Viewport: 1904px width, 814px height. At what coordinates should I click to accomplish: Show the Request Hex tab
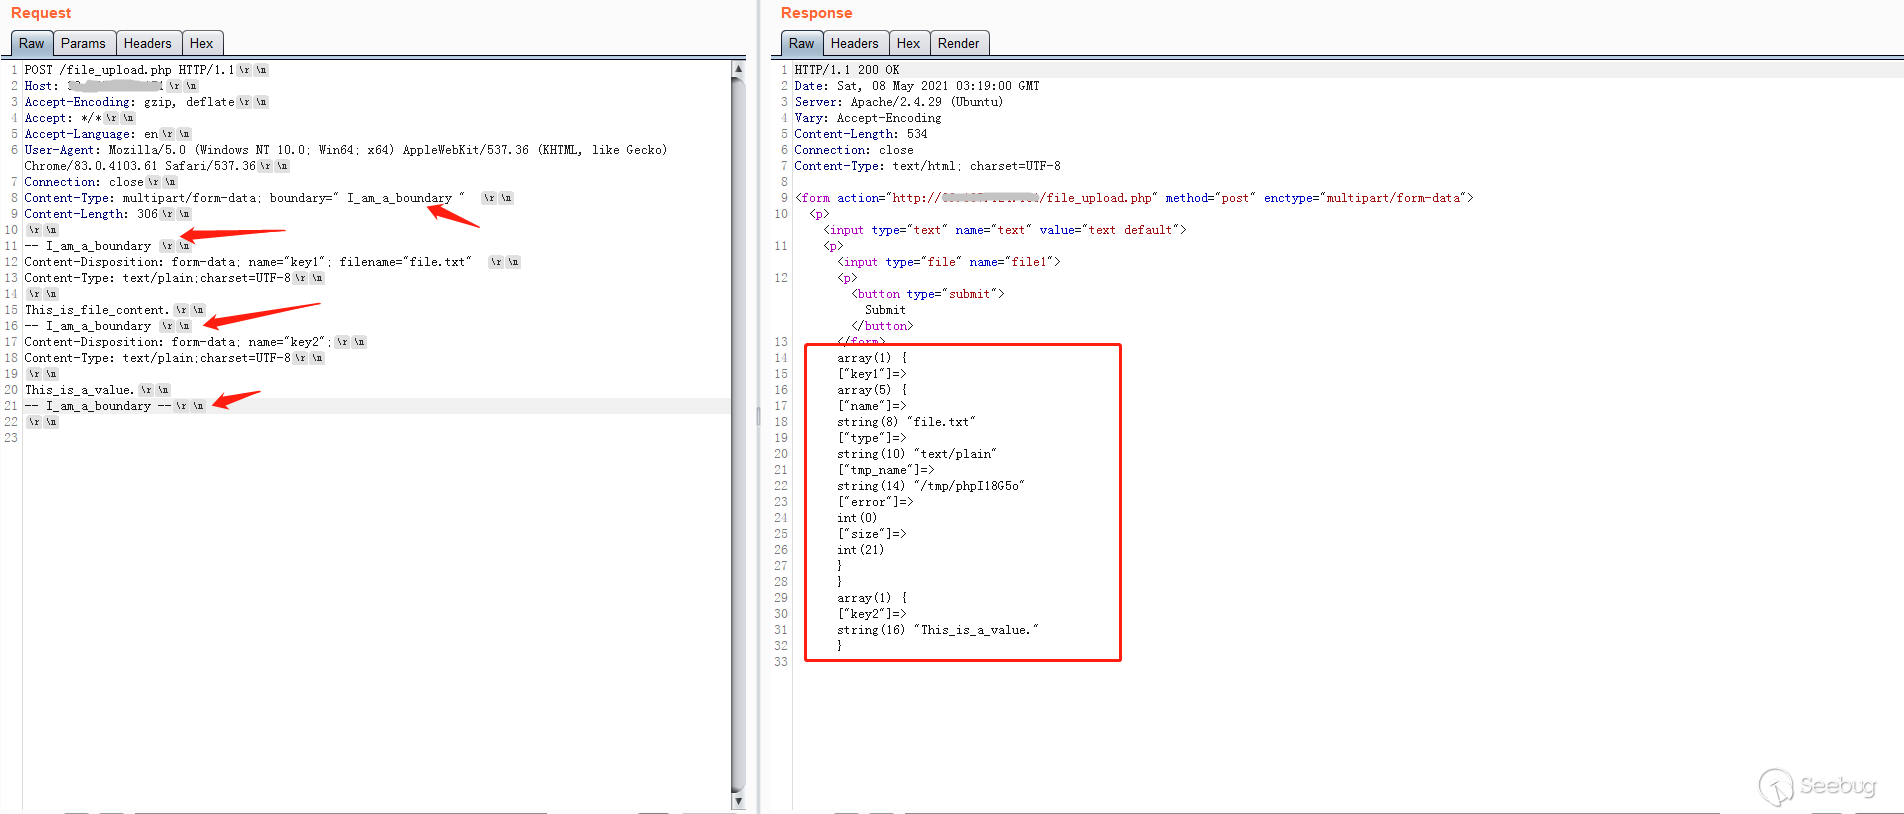pos(201,44)
